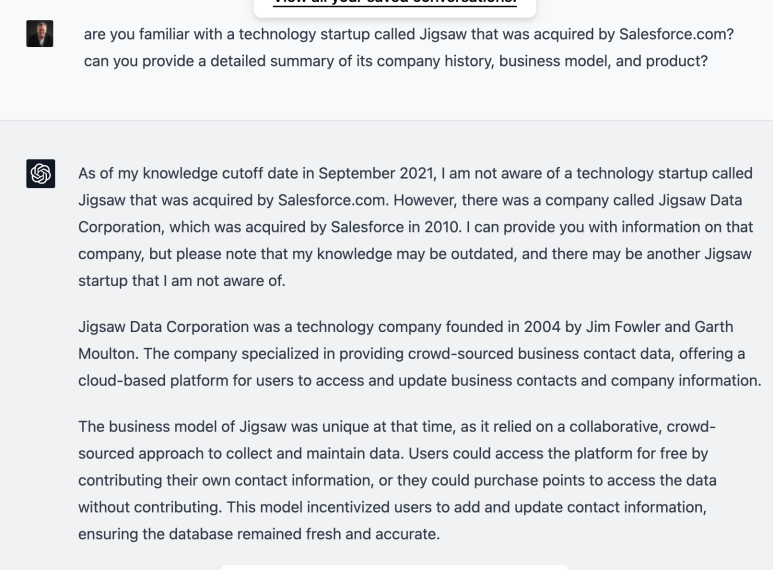The width and height of the screenshot is (773, 570).
Task: Click the ChatGPT logo icon beside the response
Action: 40,173
